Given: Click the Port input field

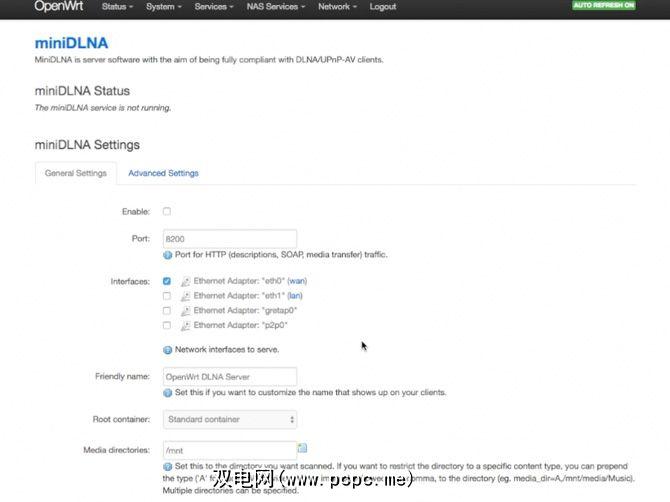Looking at the screenshot, I should click(x=230, y=239).
